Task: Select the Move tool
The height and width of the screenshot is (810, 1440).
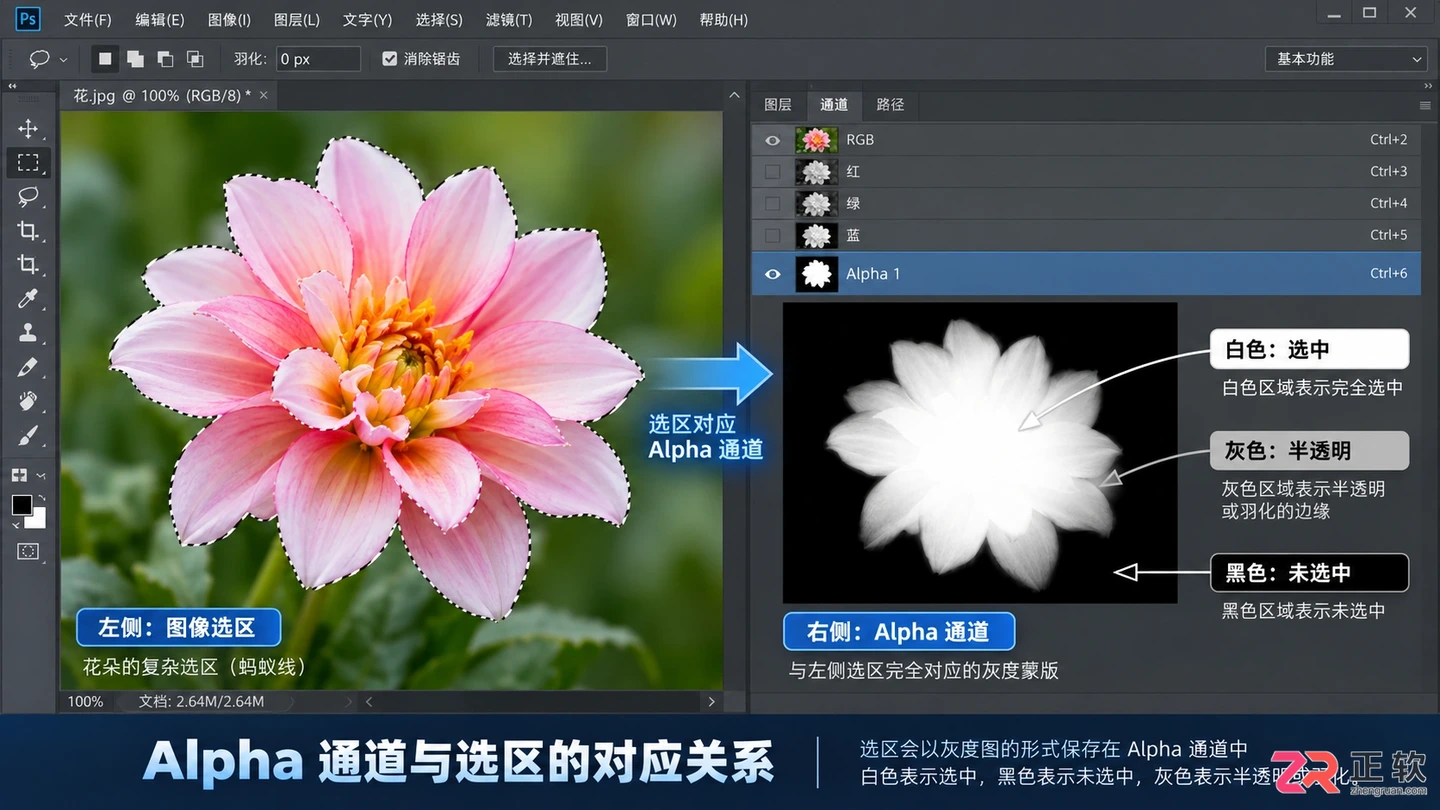Action: point(28,128)
